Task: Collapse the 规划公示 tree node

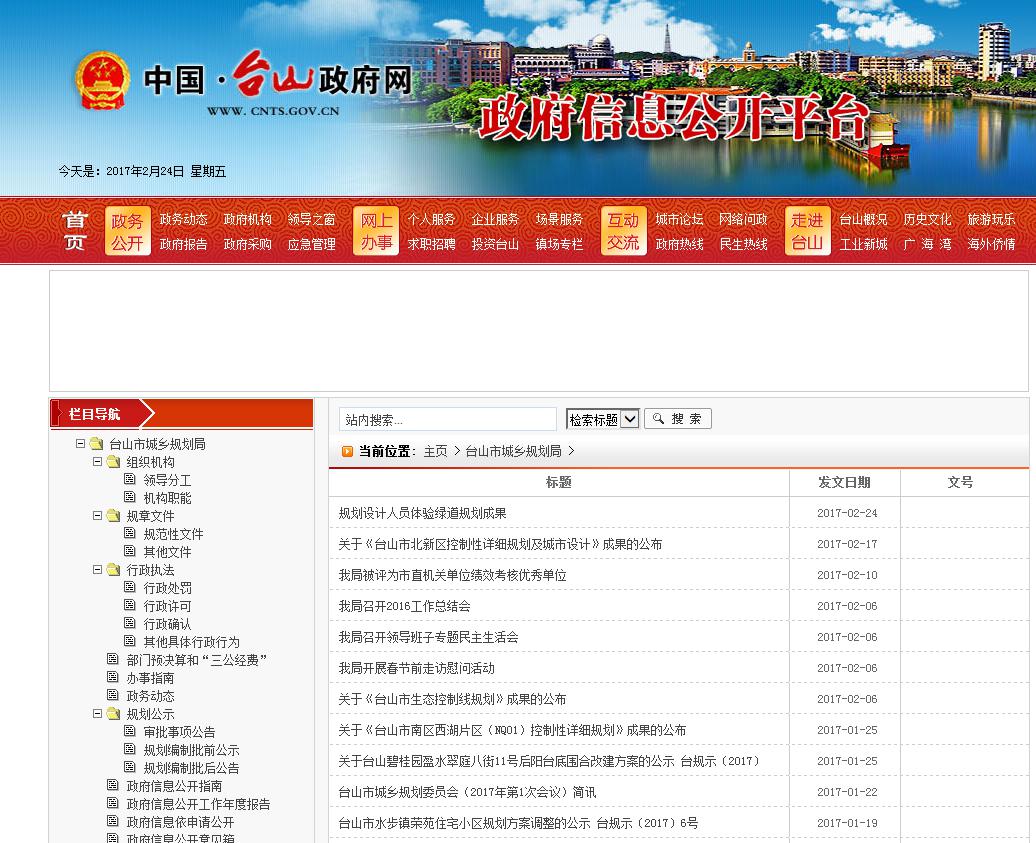Action: (x=98, y=714)
